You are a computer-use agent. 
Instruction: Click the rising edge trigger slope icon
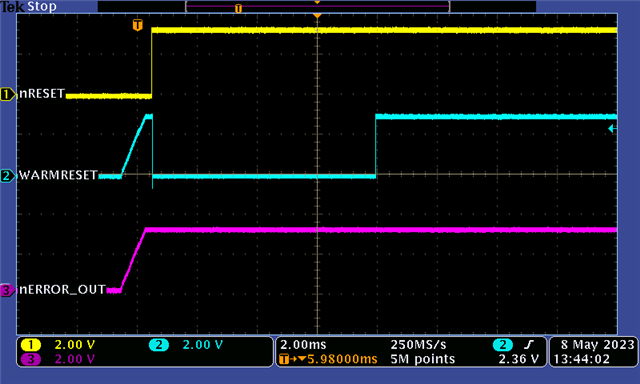(529, 345)
